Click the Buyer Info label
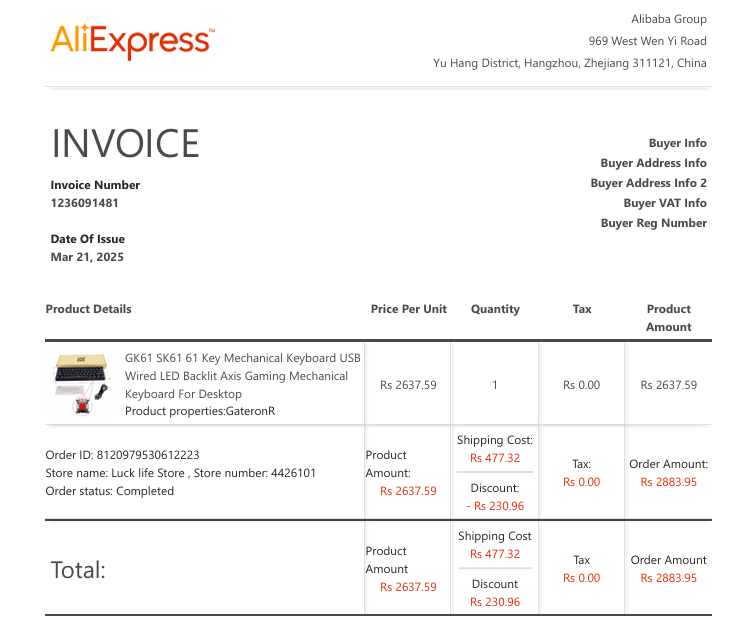The height and width of the screenshot is (634, 742). [677, 143]
